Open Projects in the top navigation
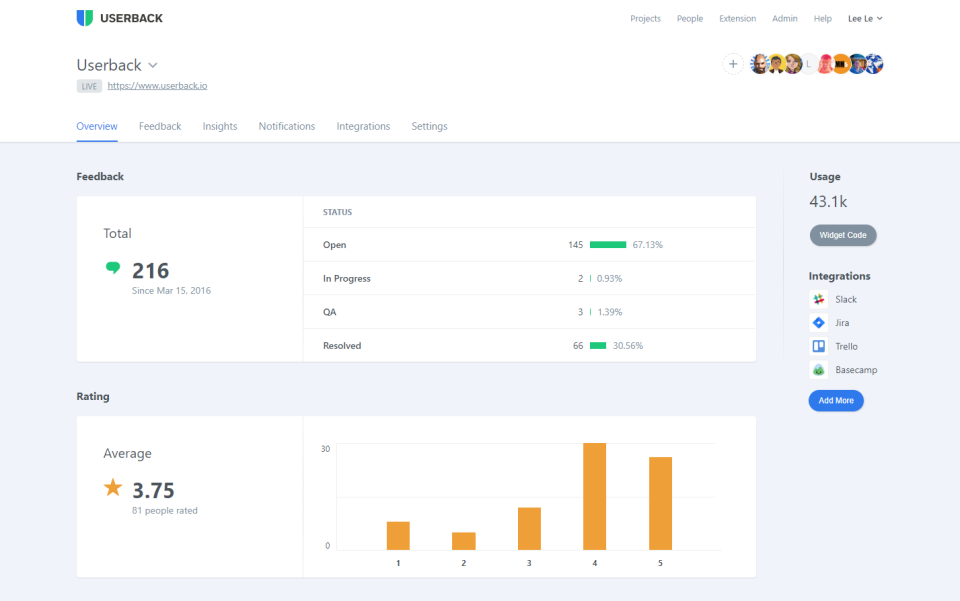960x601 pixels. click(x=645, y=18)
